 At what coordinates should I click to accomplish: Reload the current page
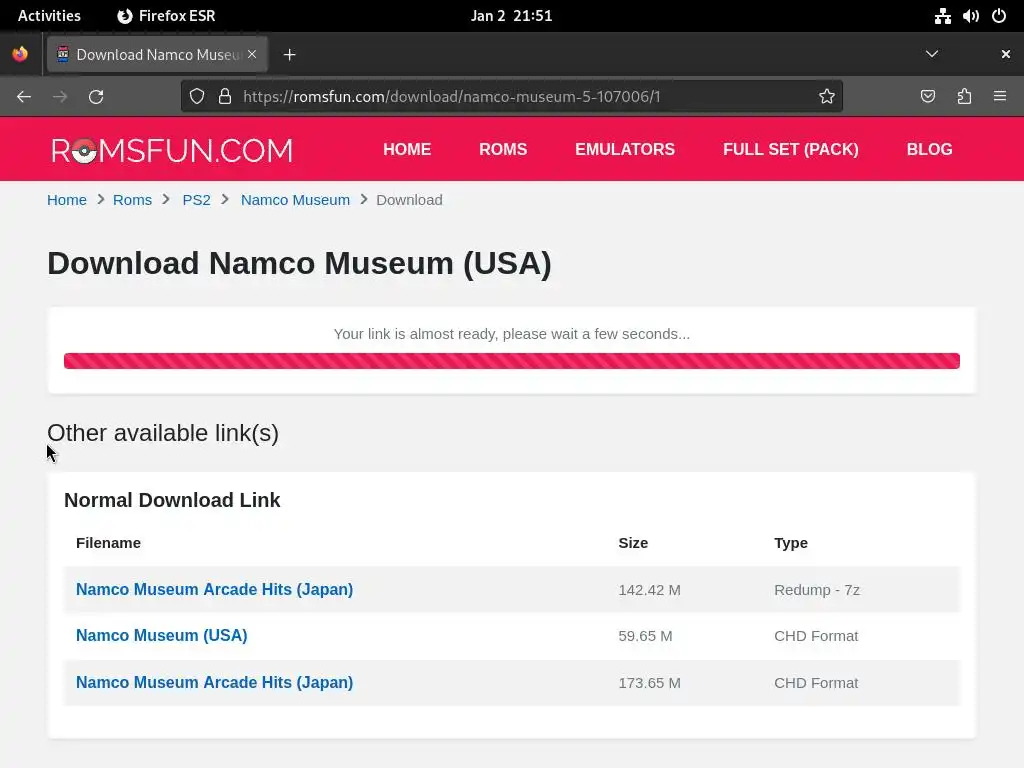tap(96, 96)
